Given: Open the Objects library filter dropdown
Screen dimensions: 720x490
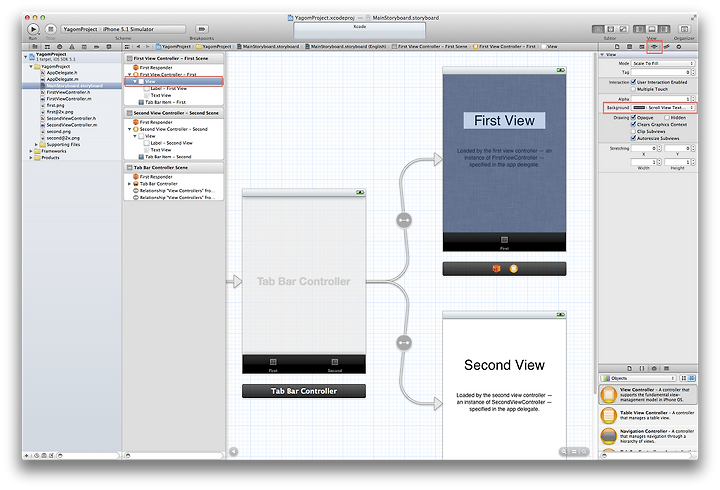Looking at the screenshot, I should click(x=638, y=378).
